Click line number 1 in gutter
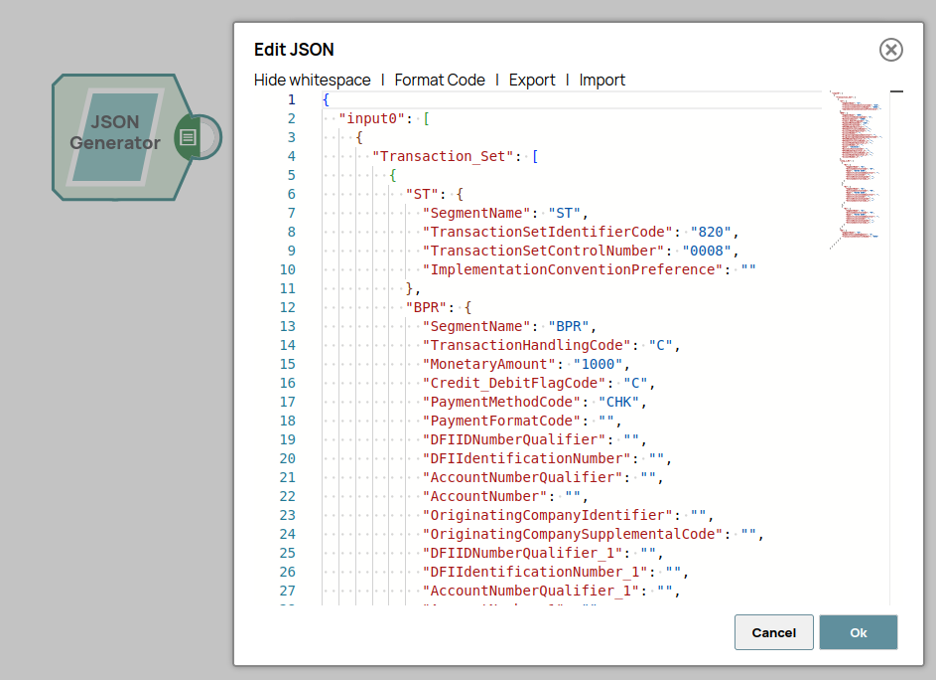936x680 pixels. click(291, 100)
